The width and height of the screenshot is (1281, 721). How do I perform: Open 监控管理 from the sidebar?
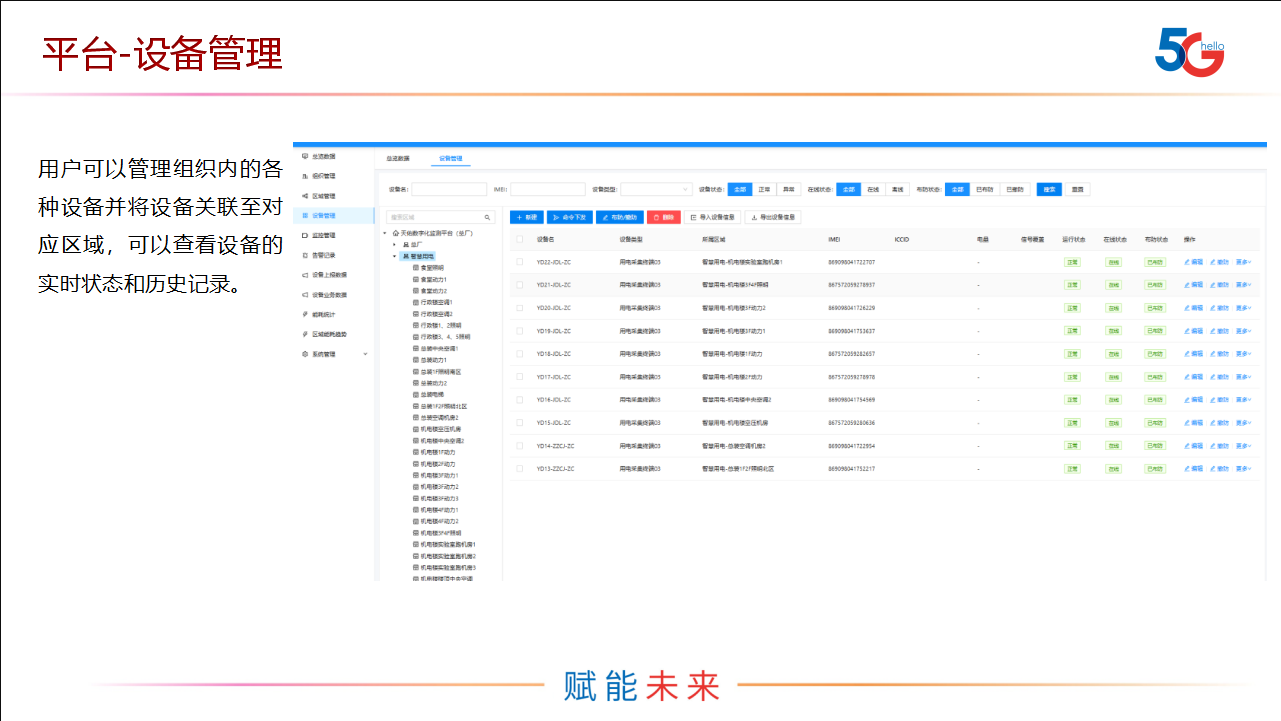tap(323, 235)
